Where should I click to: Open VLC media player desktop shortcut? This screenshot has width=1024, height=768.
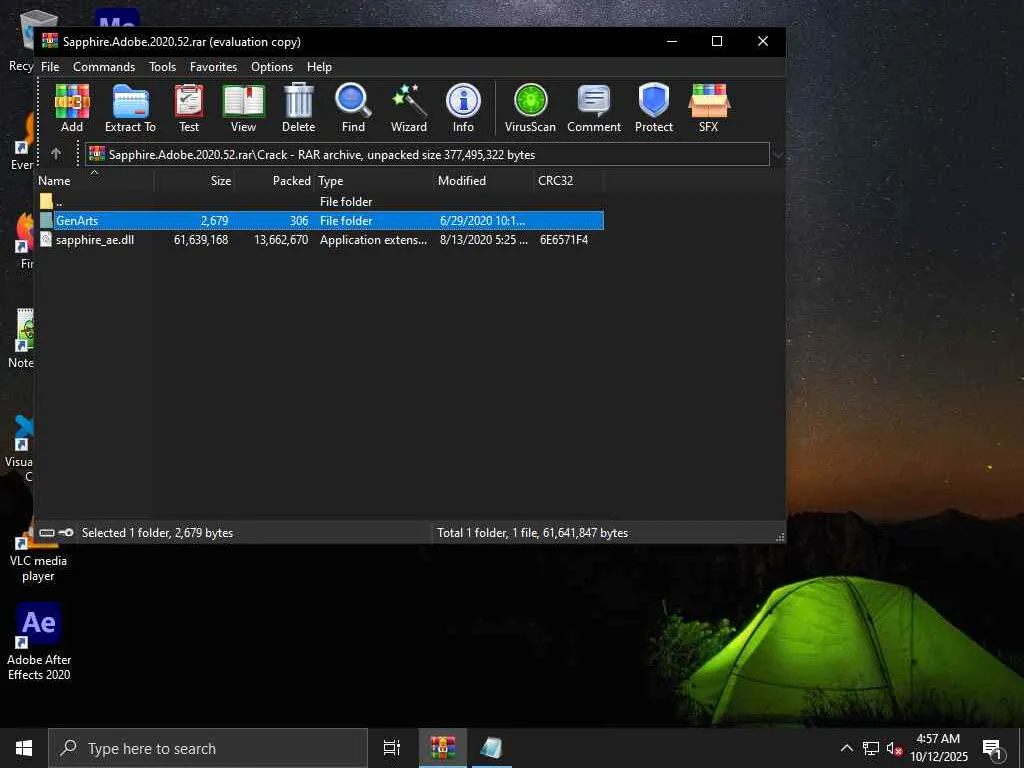[38, 552]
